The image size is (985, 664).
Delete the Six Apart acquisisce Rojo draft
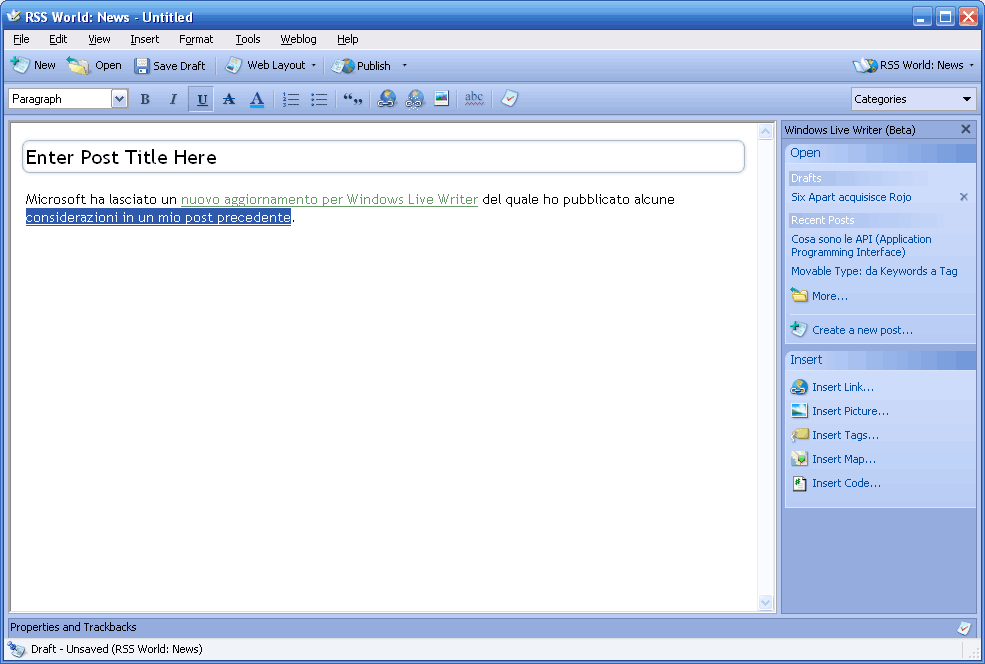[964, 197]
